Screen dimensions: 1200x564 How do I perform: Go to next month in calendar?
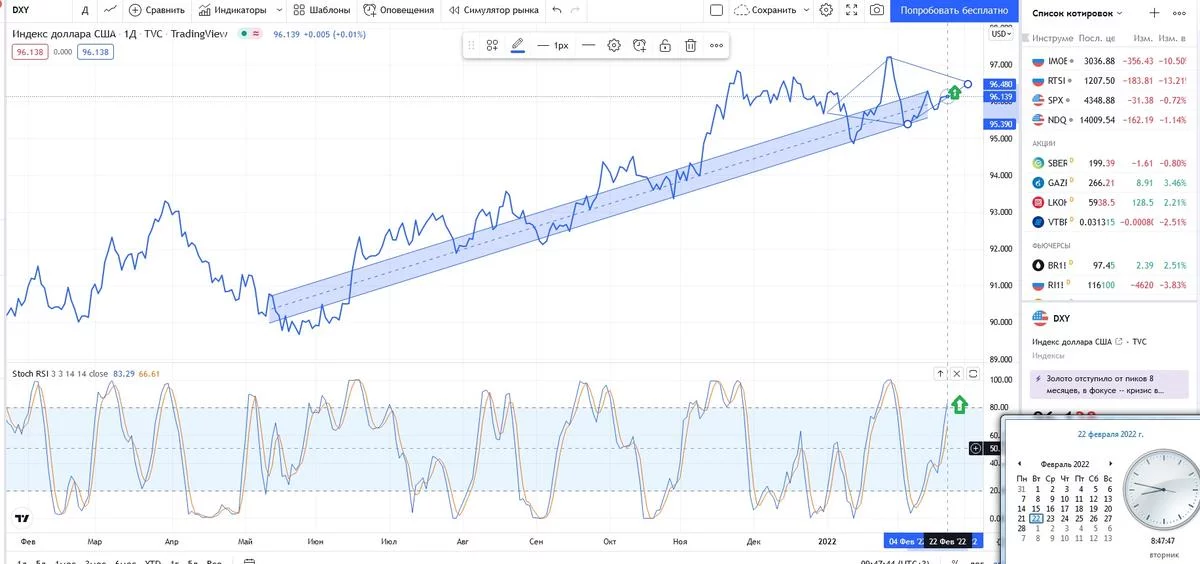(1110, 464)
